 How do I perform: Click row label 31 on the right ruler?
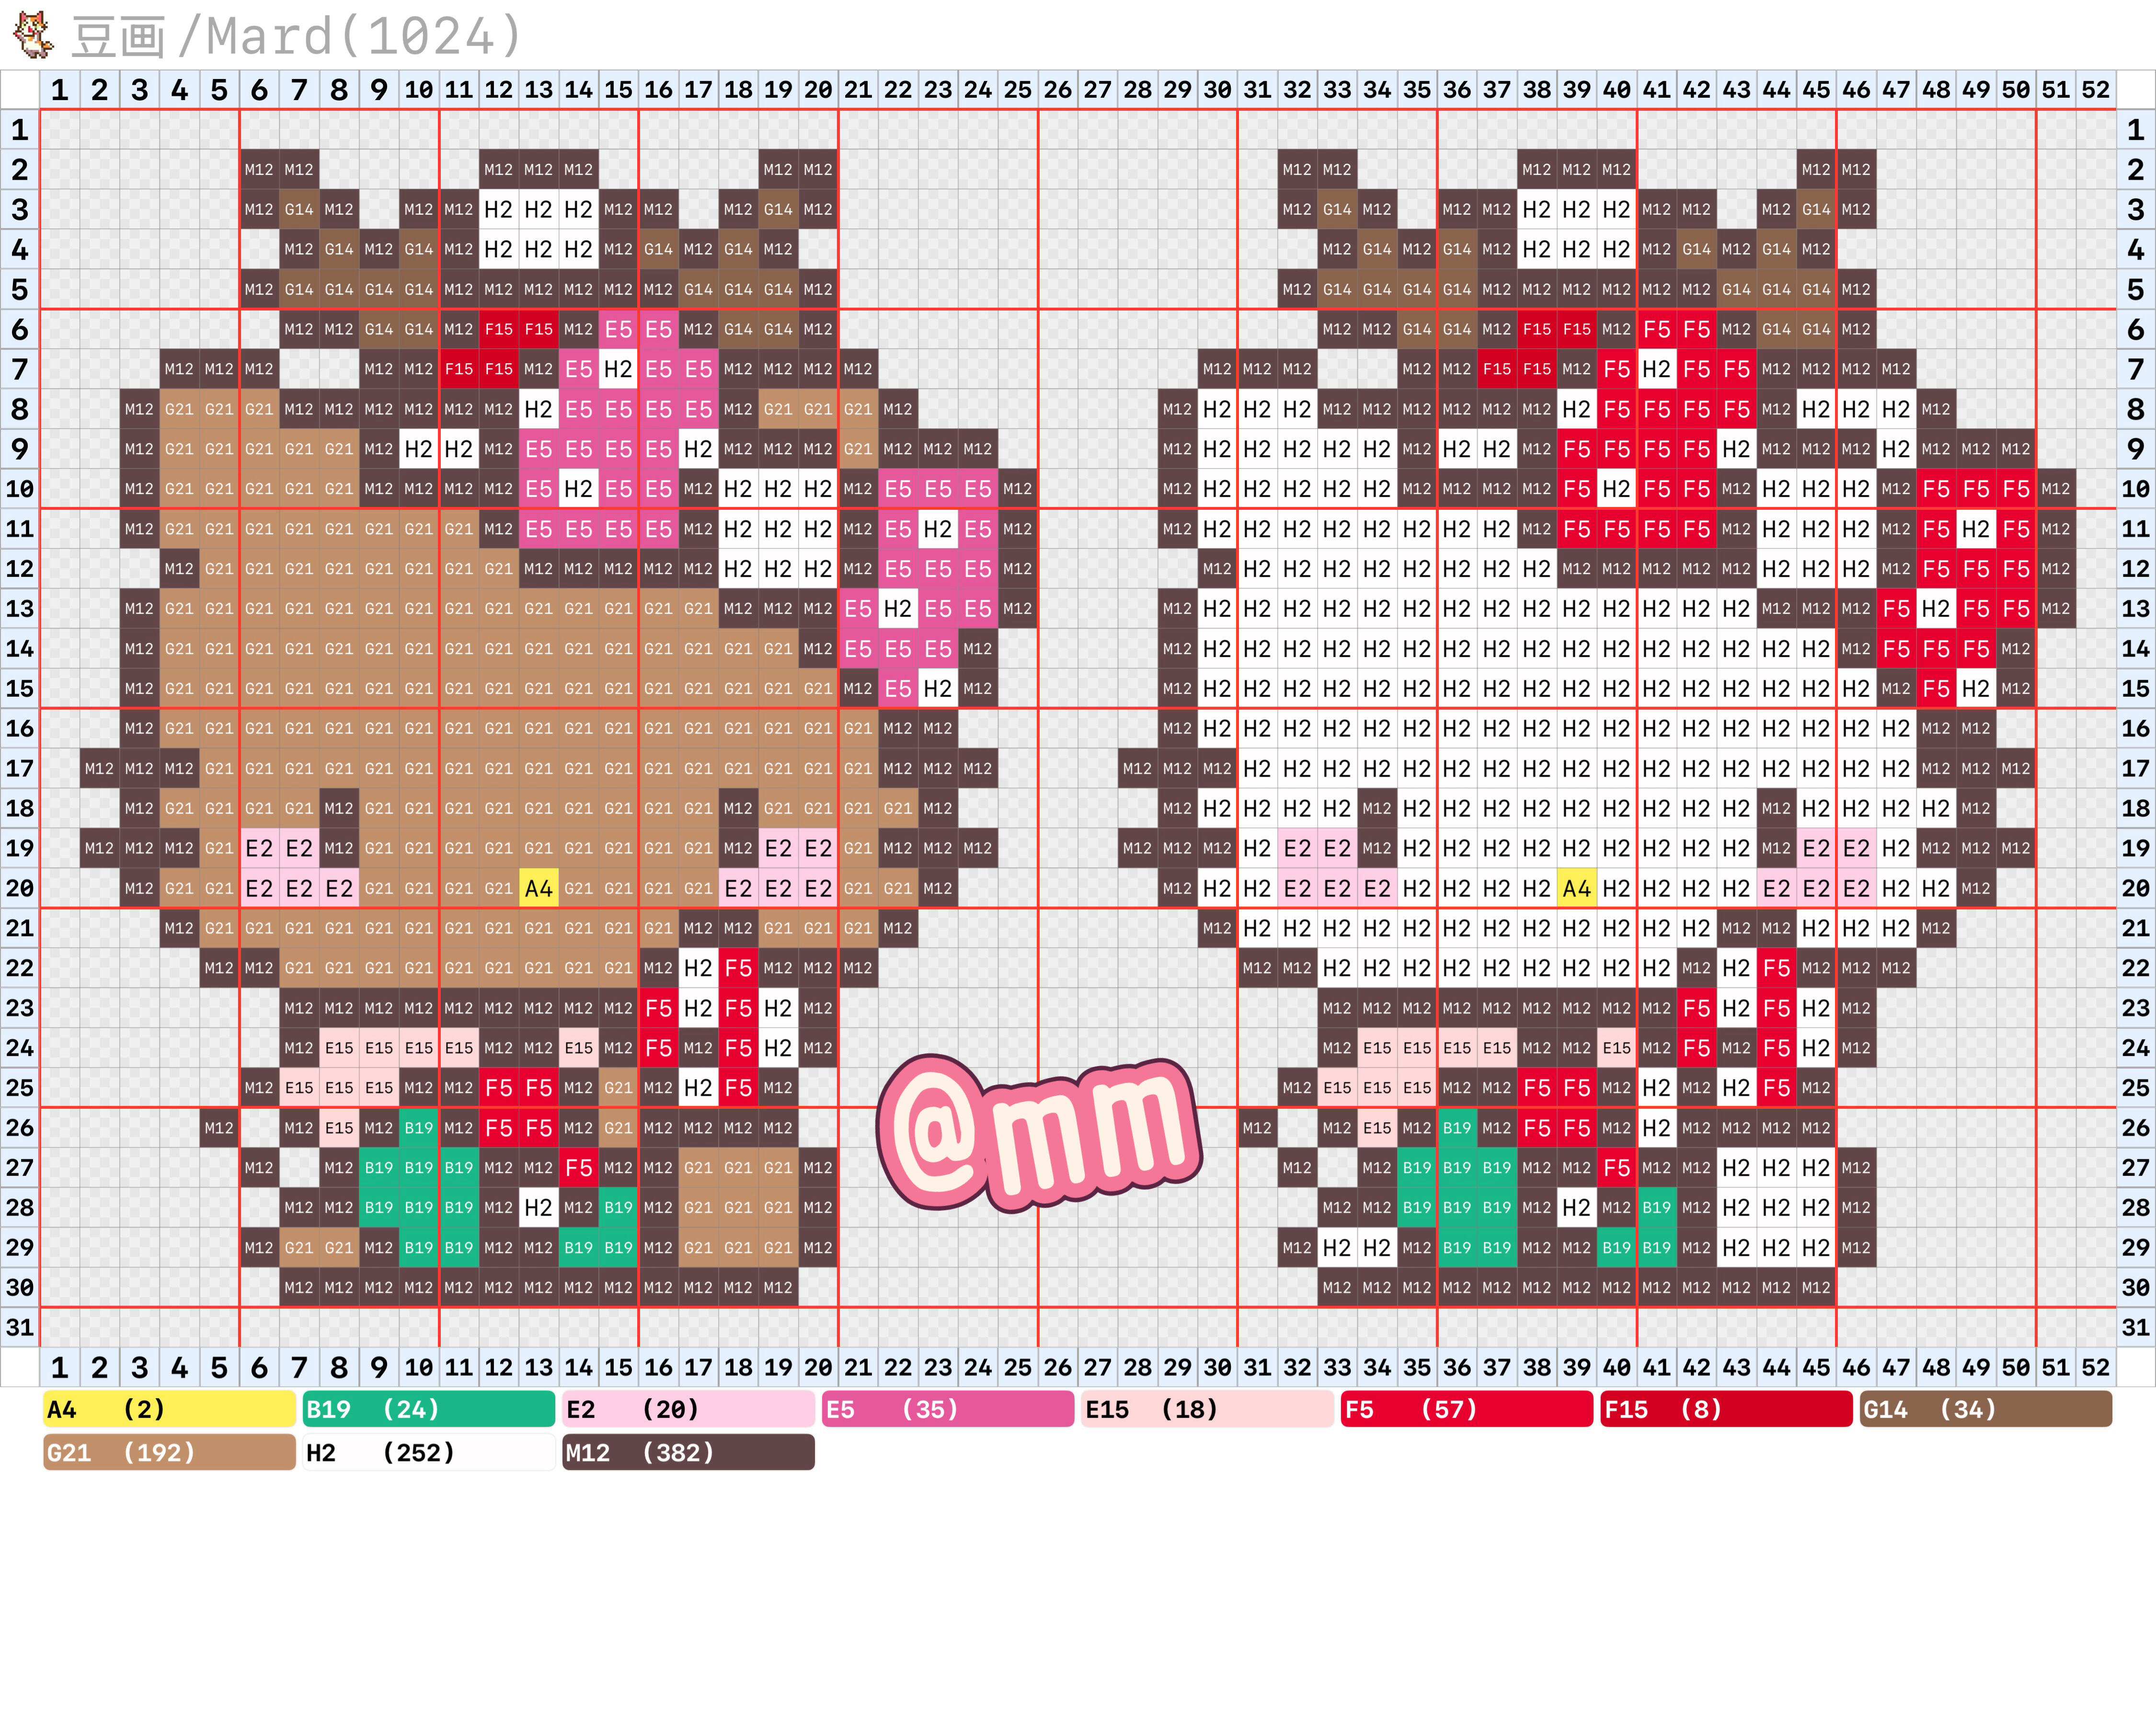pos(2136,1327)
